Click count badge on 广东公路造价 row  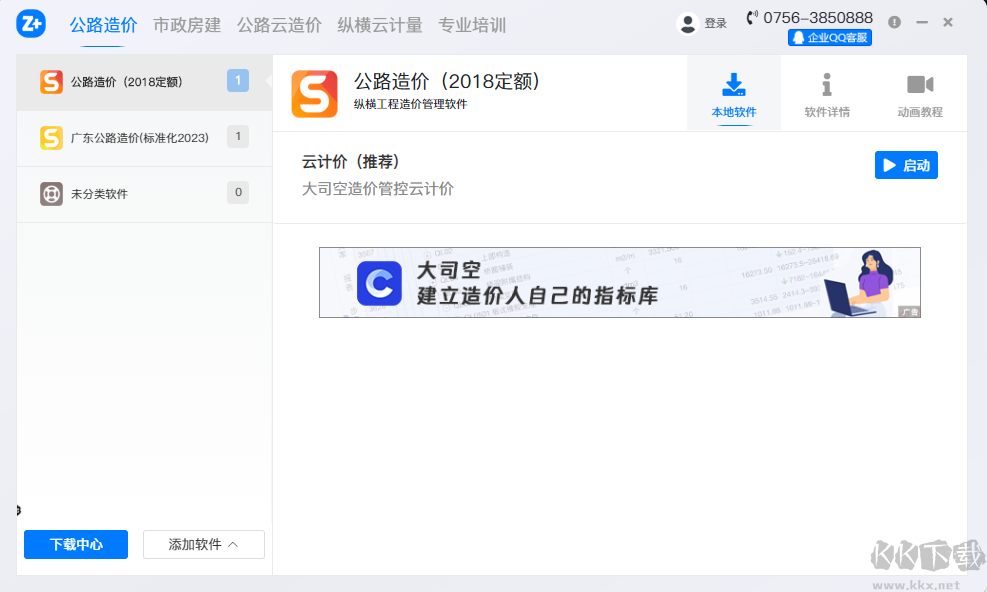[238, 137]
